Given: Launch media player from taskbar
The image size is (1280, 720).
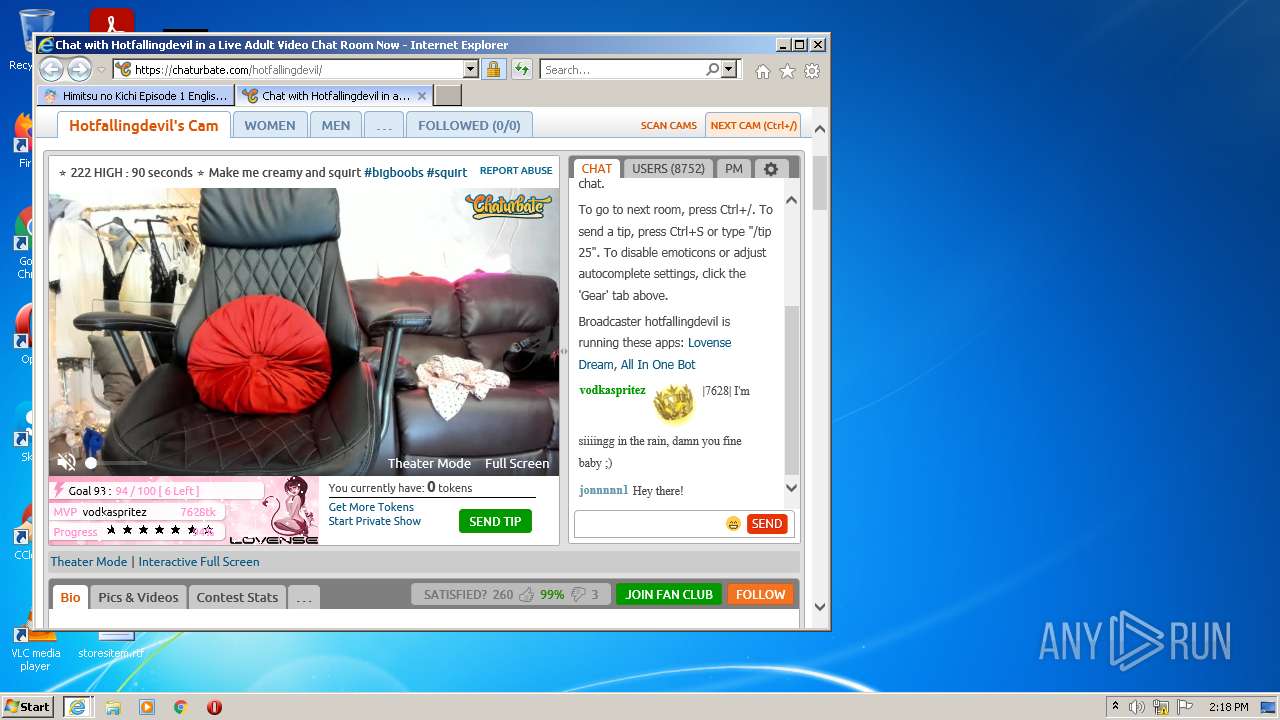Looking at the screenshot, I should (x=147, y=707).
